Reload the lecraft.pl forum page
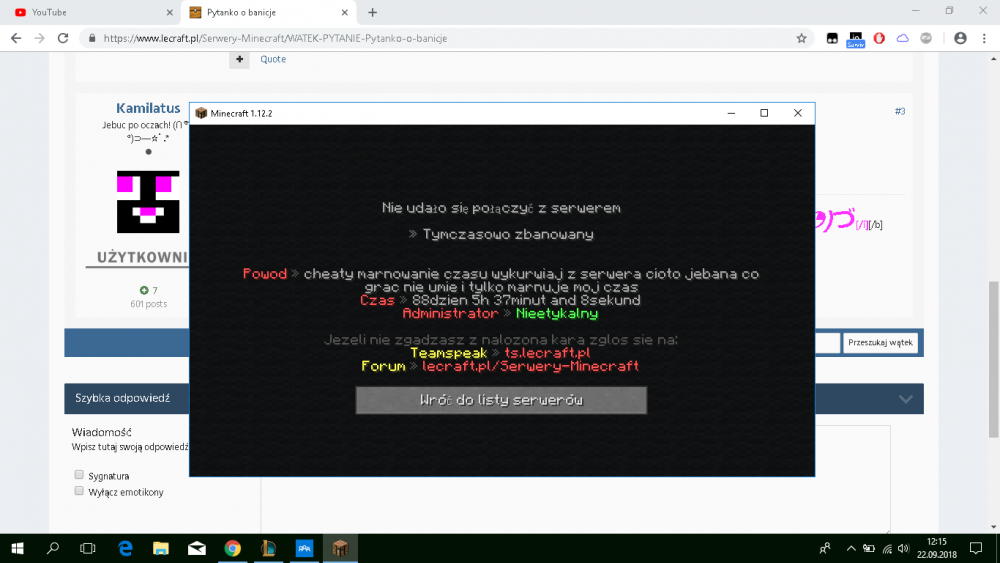 [62, 38]
